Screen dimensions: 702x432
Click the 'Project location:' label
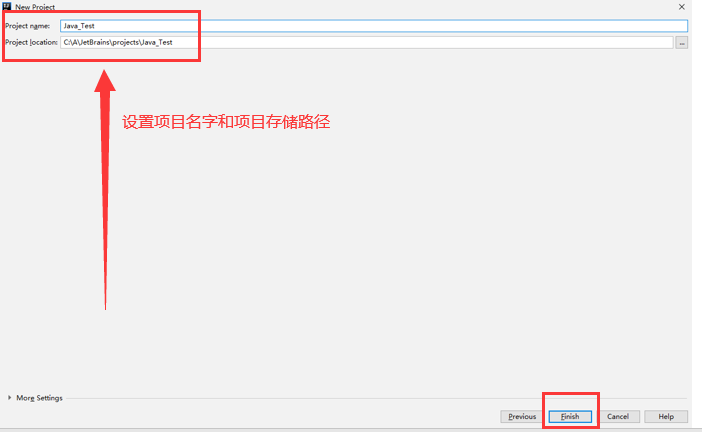(31, 43)
